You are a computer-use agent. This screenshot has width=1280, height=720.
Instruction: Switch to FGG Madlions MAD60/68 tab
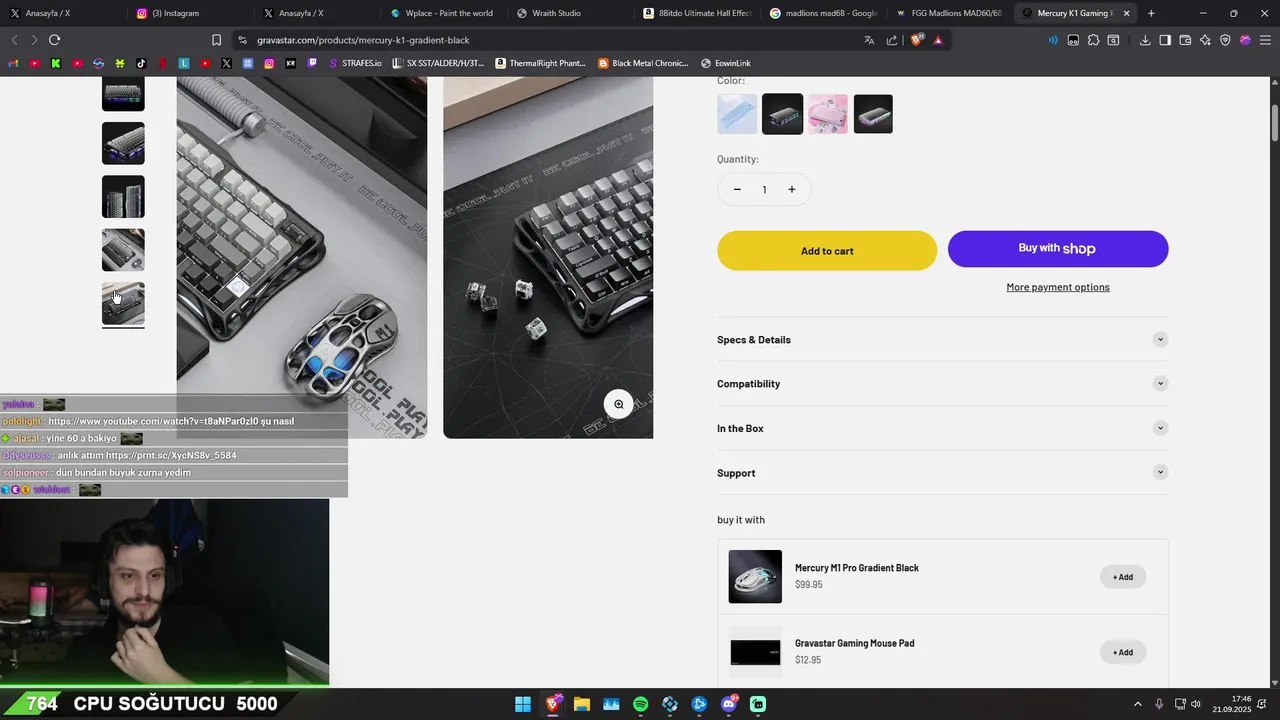pyautogui.click(x=949, y=13)
